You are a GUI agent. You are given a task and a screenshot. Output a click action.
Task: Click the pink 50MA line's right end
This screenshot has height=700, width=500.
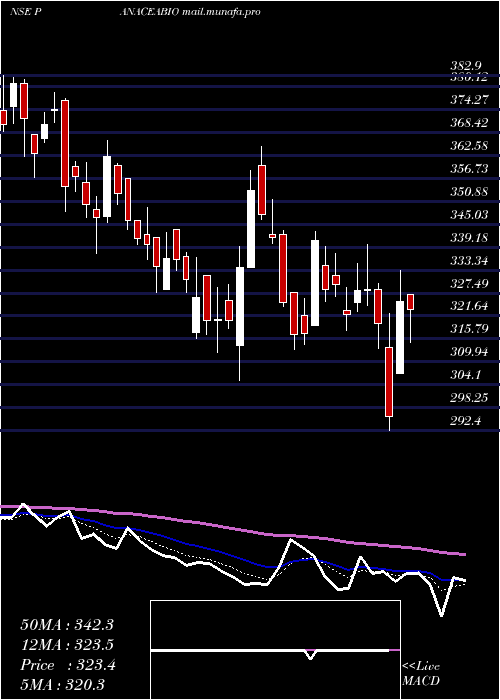coord(463,554)
